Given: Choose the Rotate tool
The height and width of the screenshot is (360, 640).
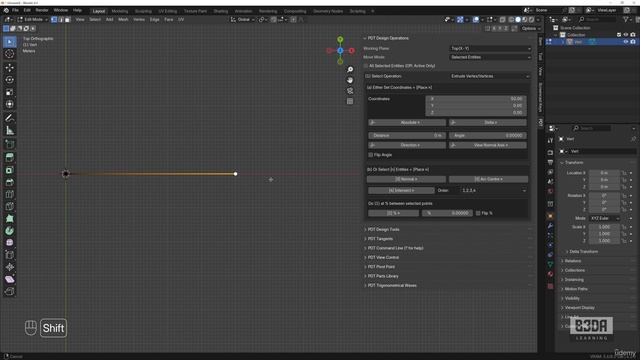Looking at the screenshot, I should 9,80.
